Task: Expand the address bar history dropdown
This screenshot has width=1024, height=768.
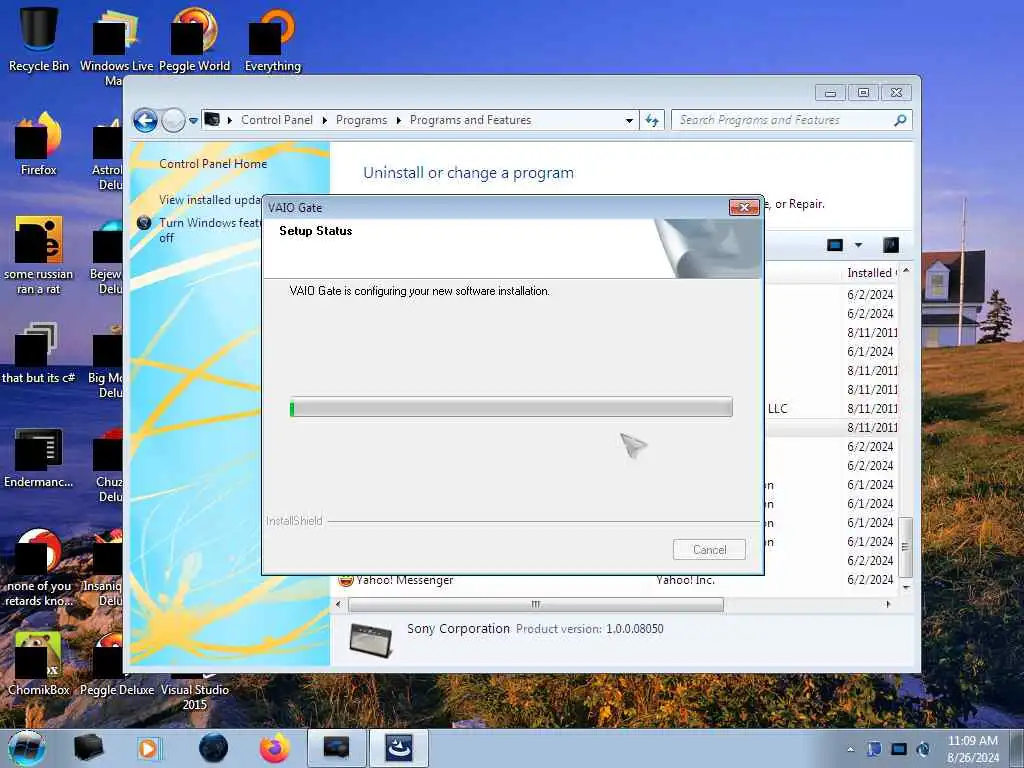Action: tap(629, 120)
